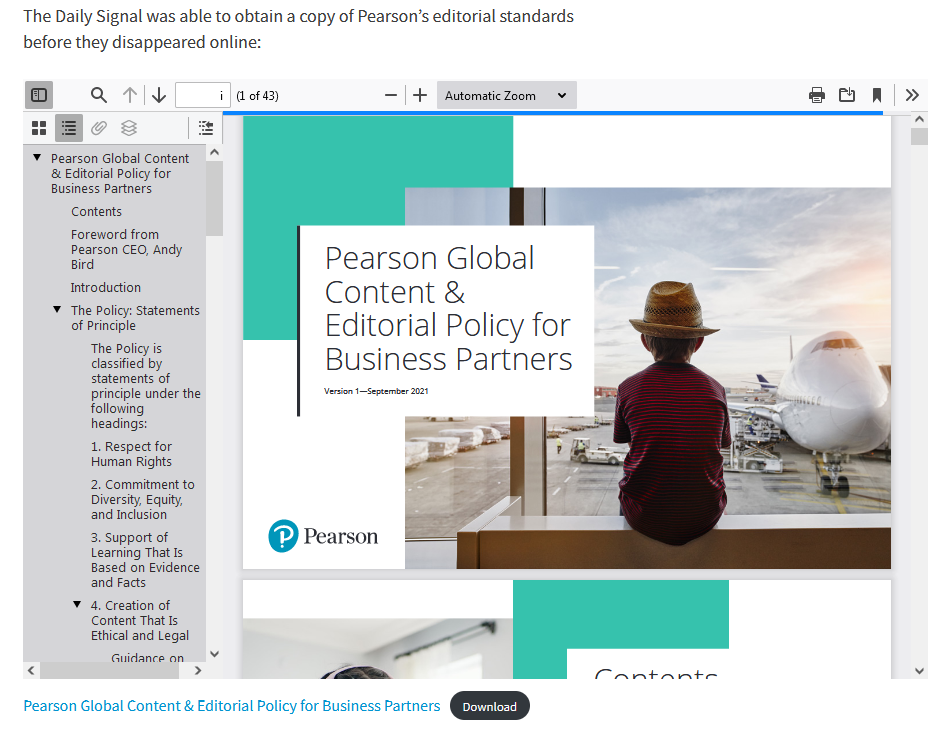Click the current view bookmark icon

pos(877,95)
